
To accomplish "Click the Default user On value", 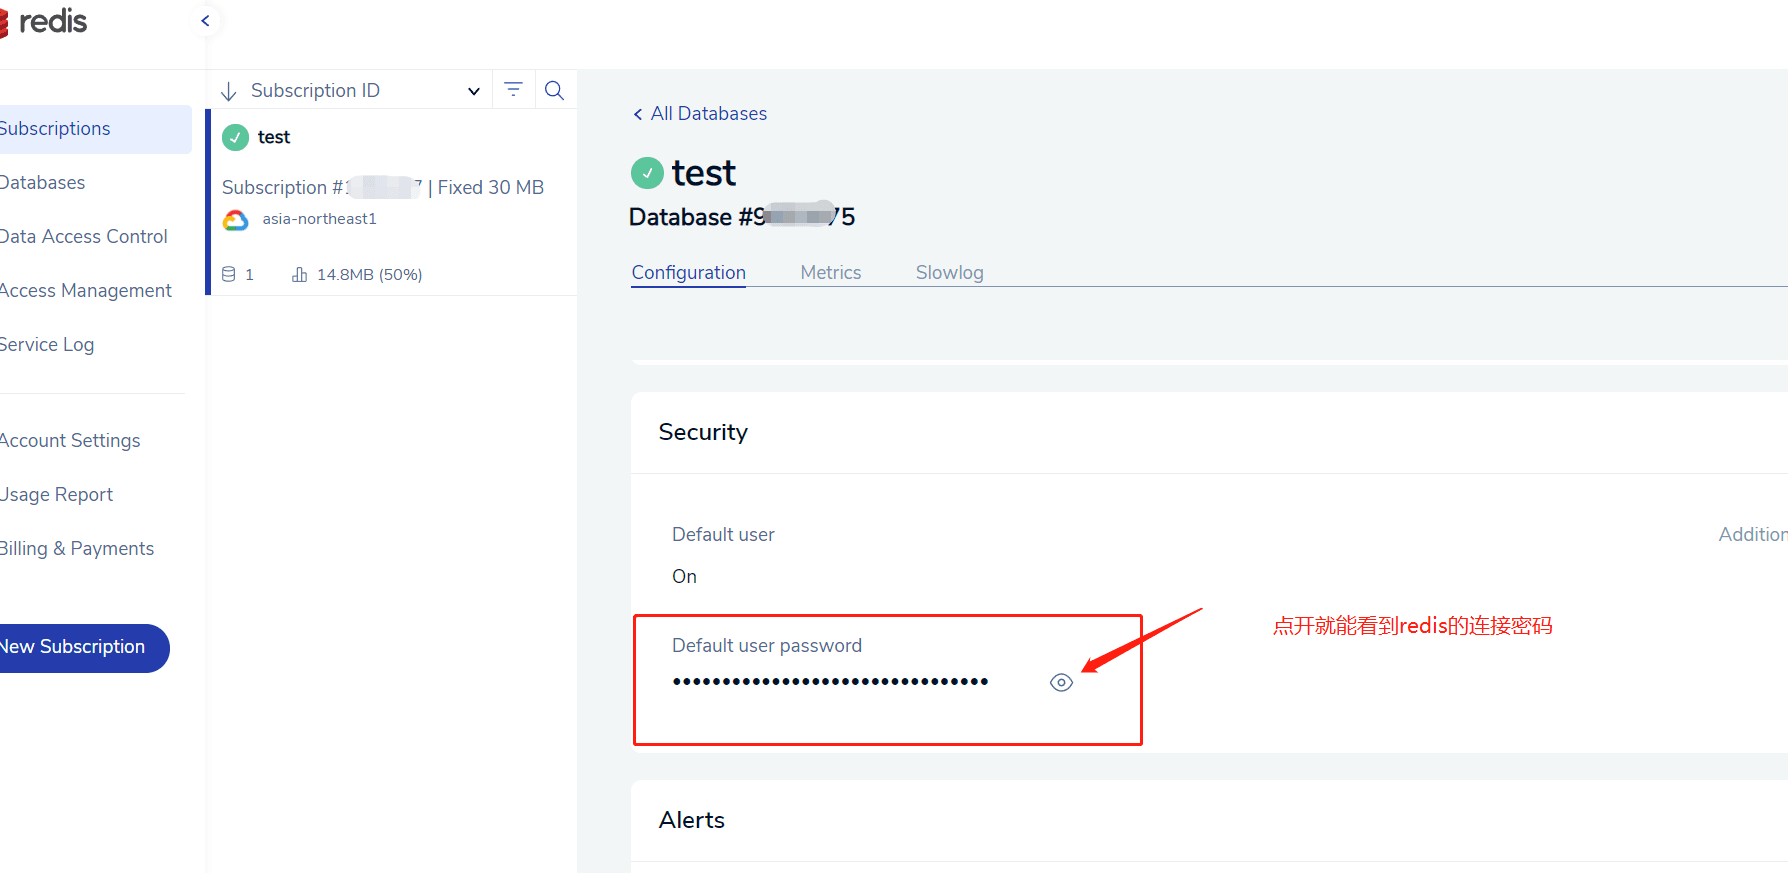I will pos(684,577).
